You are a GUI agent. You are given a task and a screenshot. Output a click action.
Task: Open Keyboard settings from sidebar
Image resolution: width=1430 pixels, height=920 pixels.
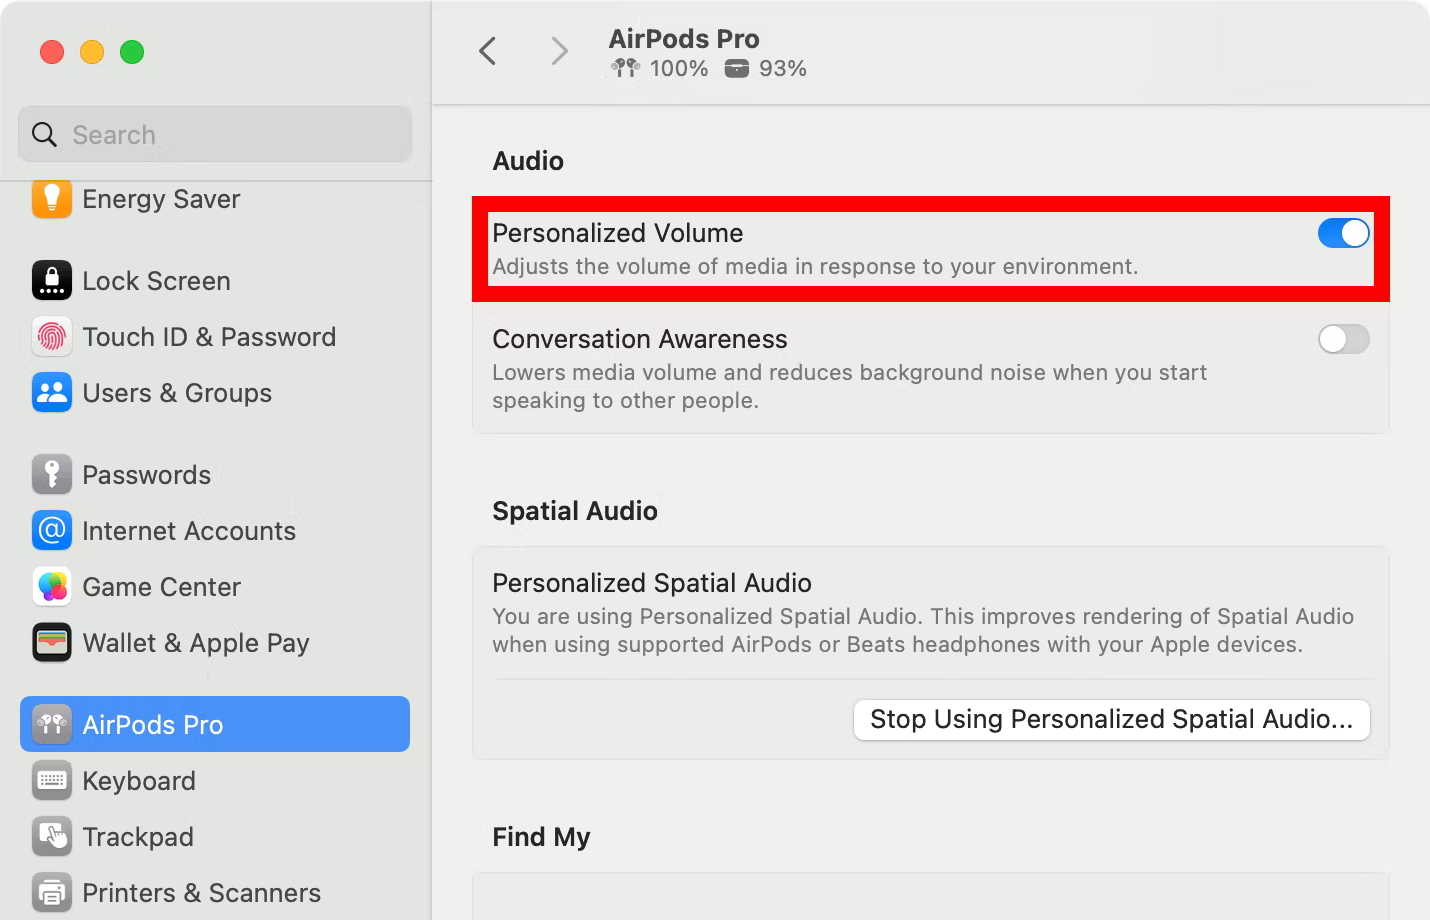[52, 781]
